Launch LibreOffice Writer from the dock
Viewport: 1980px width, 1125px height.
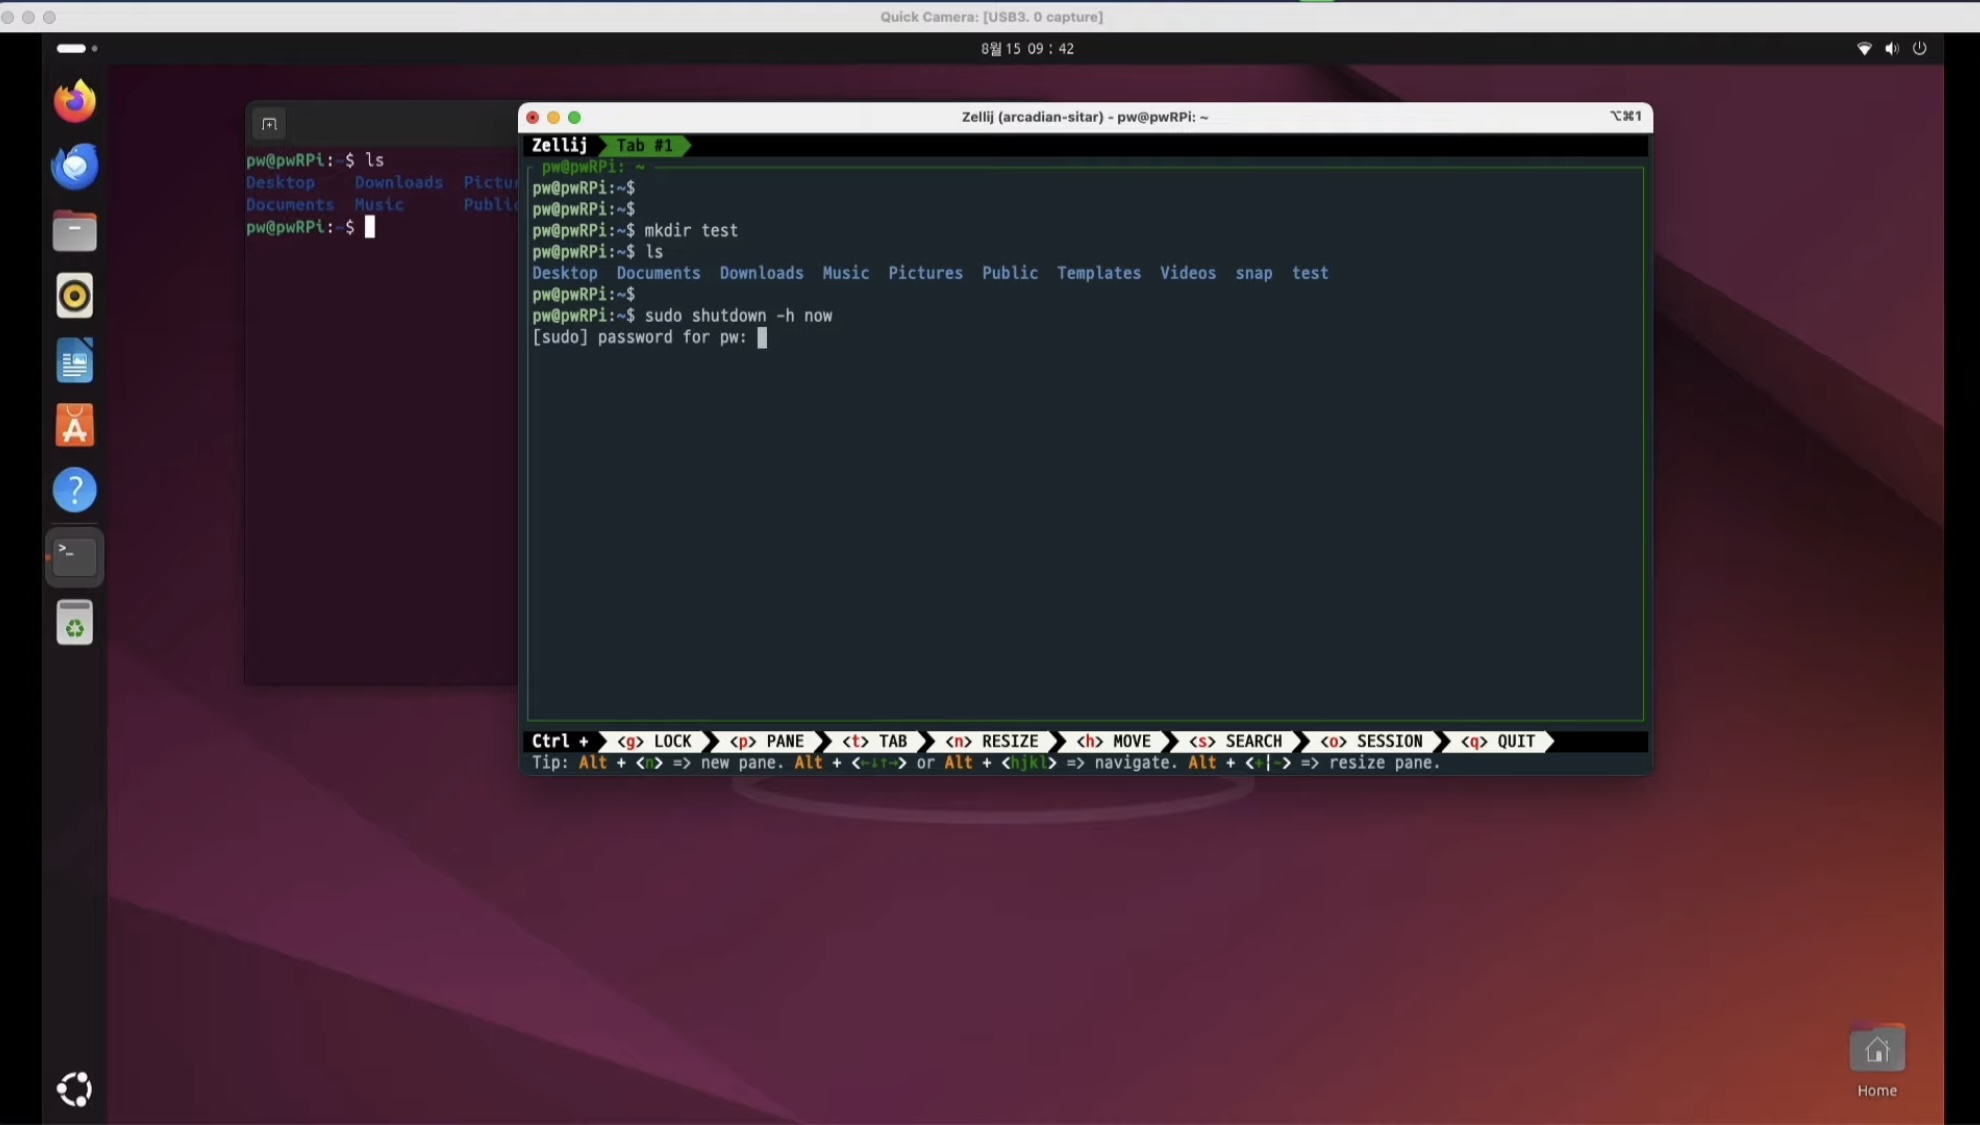(75, 361)
